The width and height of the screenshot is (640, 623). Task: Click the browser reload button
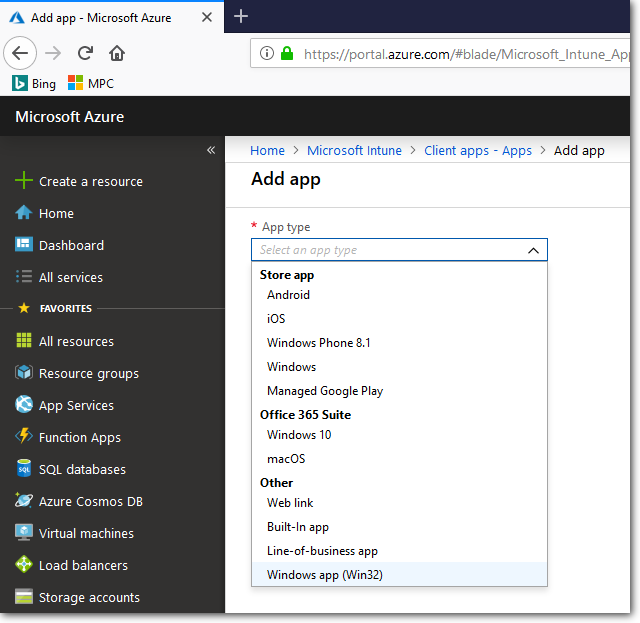(85, 54)
